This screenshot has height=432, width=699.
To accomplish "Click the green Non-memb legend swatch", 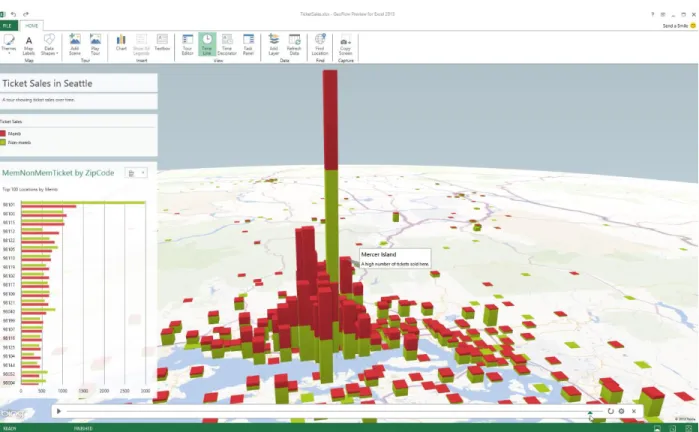I will tap(3, 142).
